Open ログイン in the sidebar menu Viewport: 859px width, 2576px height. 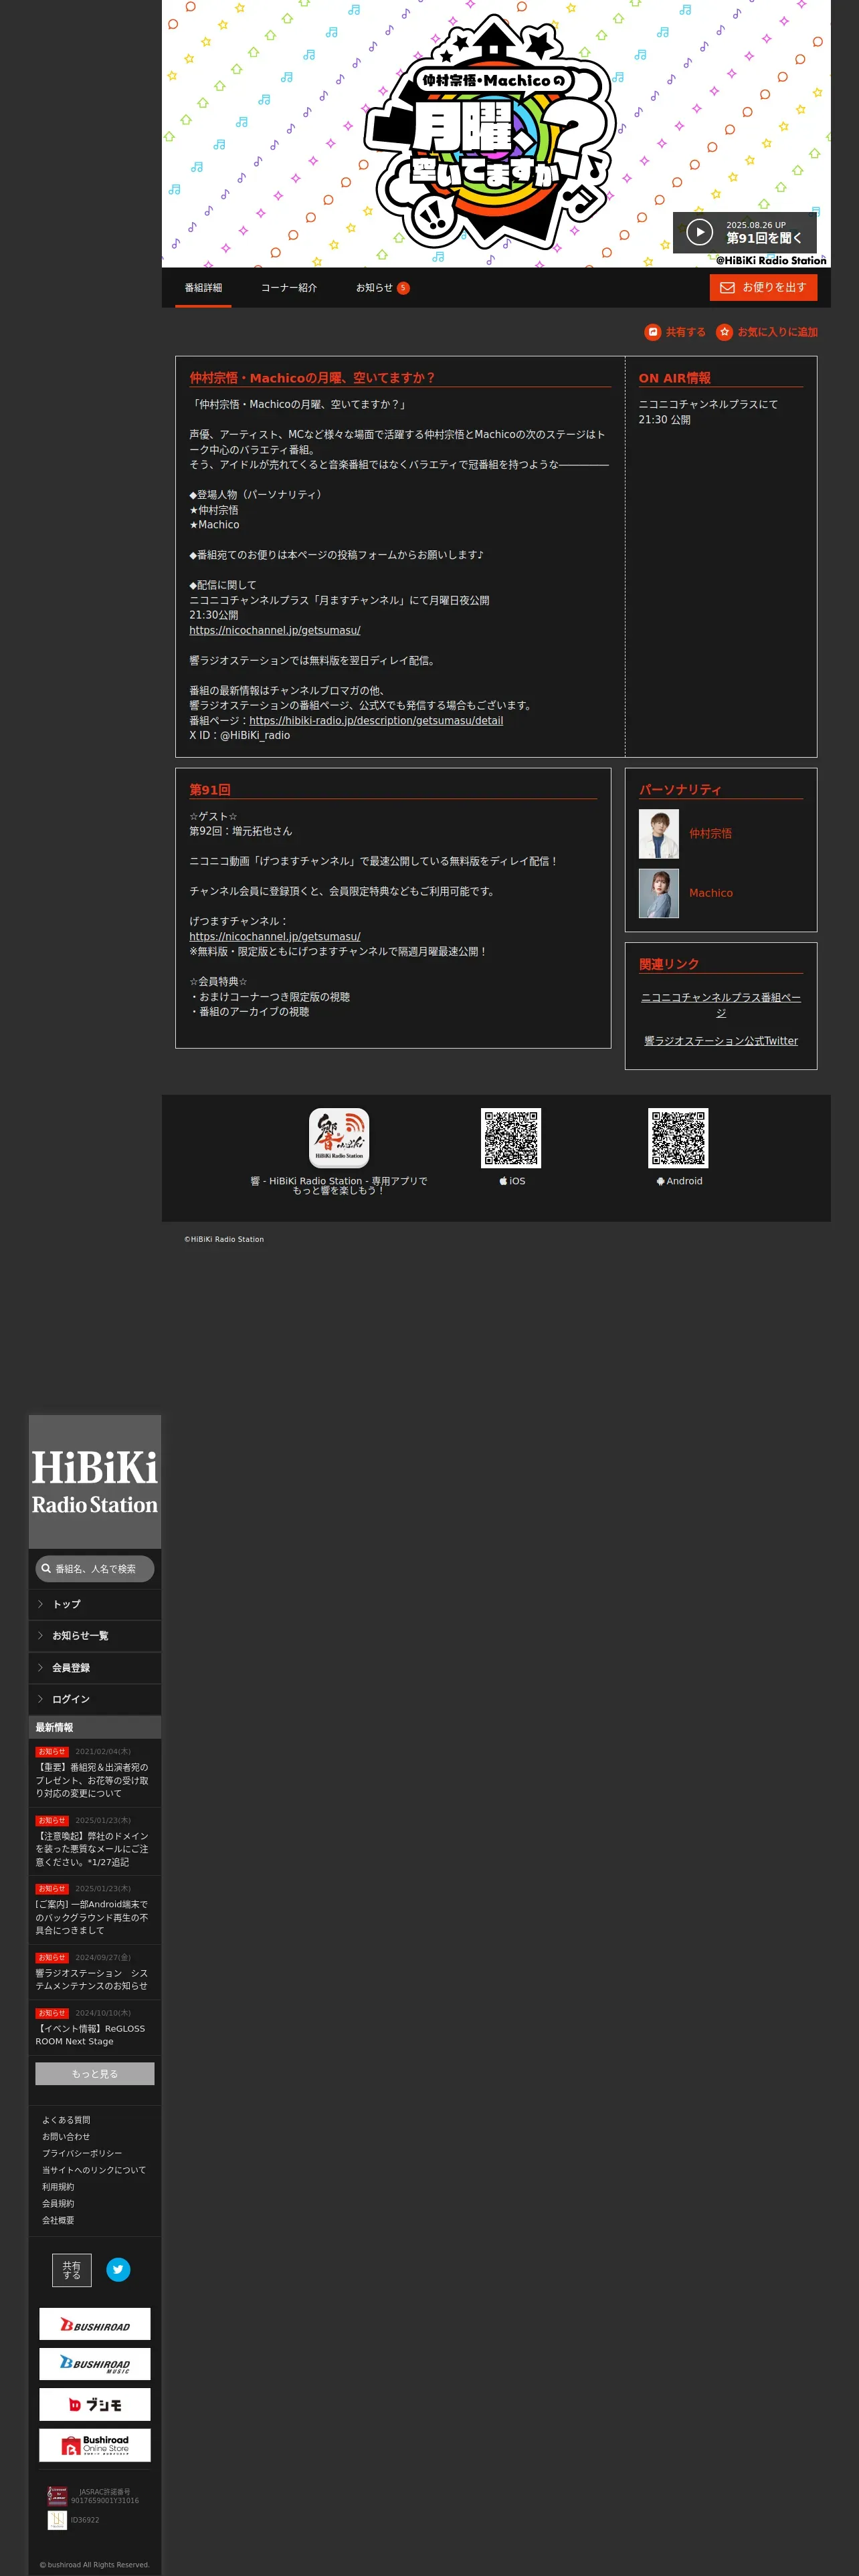coord(95,1699)
